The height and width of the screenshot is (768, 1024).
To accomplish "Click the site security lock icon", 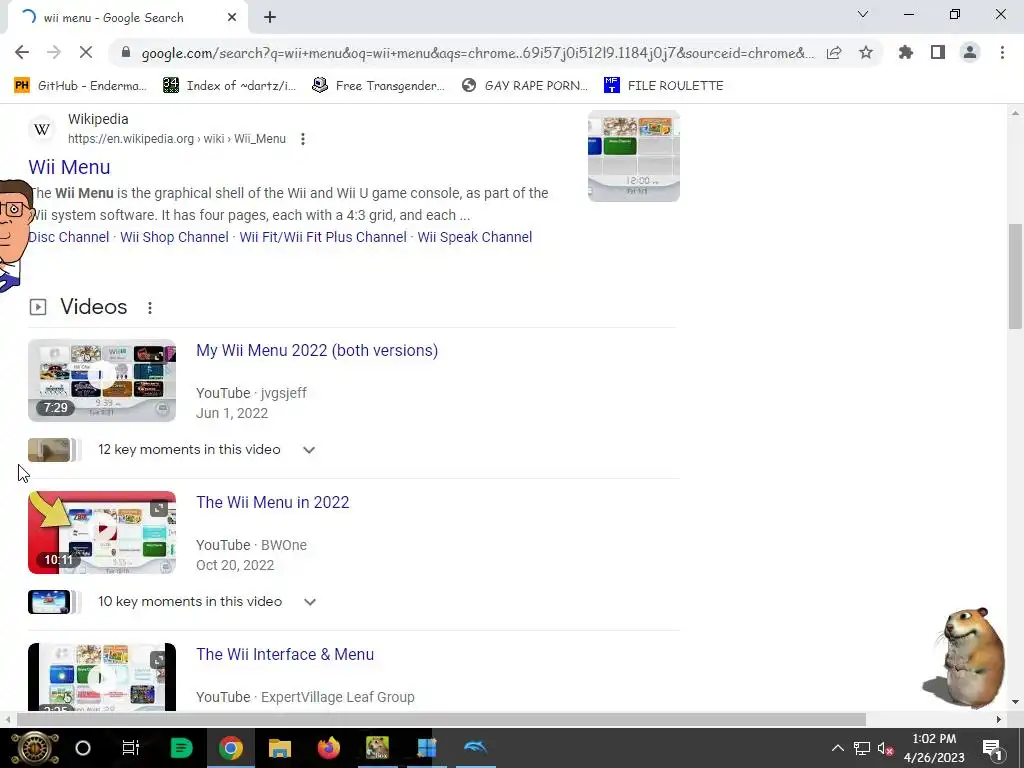I will click(x=126, y=53).
